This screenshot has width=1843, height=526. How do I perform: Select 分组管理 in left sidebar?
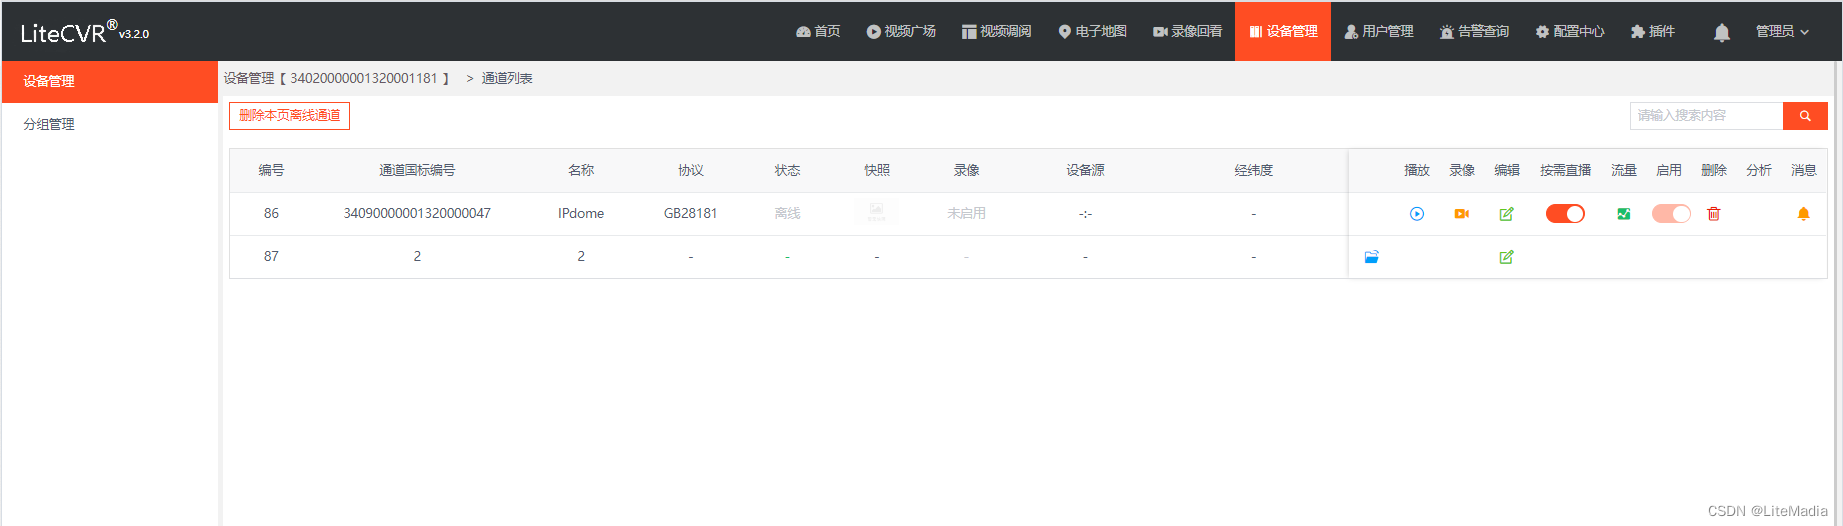110,124
